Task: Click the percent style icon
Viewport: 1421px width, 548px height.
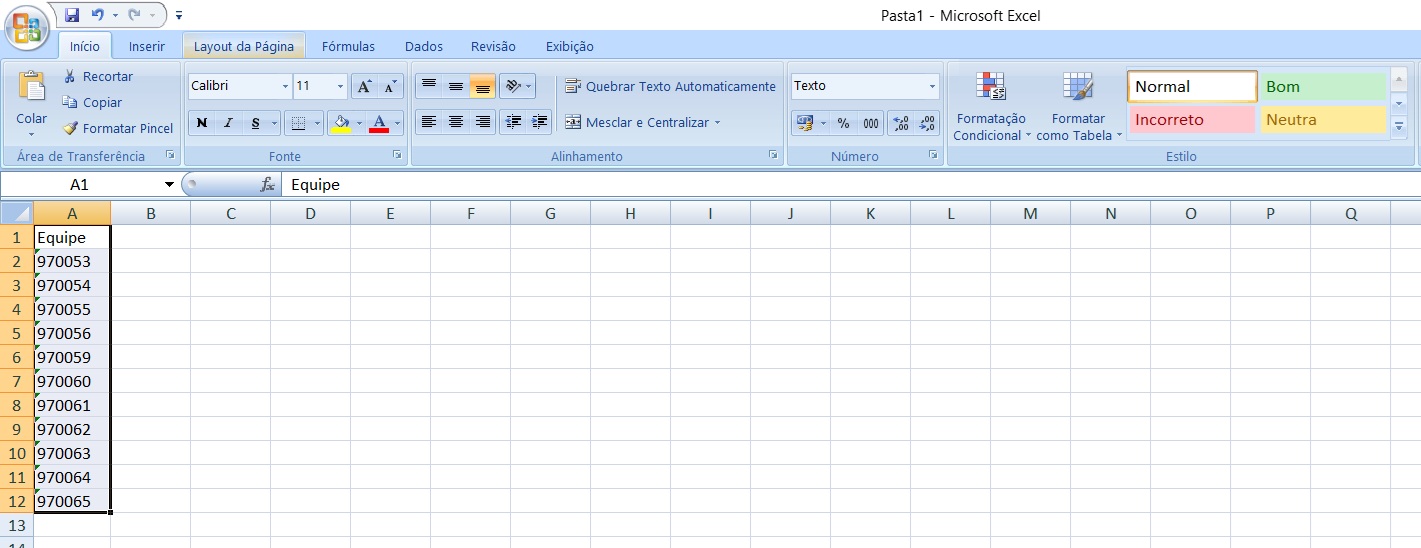Action: pyautogui.click(x=843, y=123)
